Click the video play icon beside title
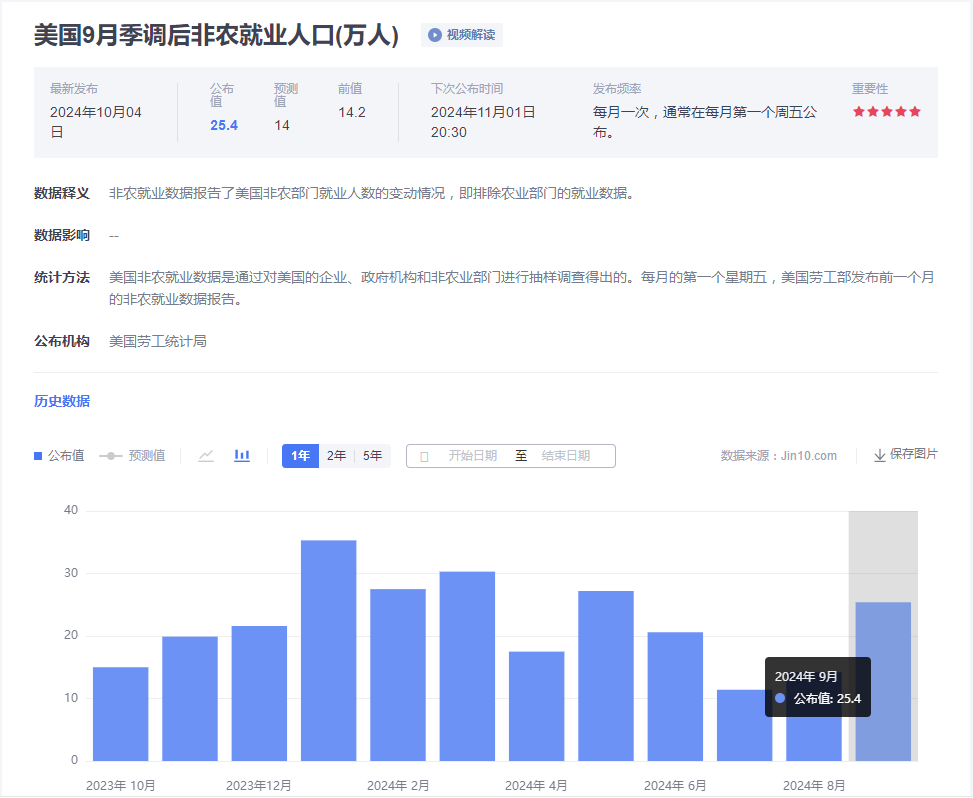 tap(435, 35)
